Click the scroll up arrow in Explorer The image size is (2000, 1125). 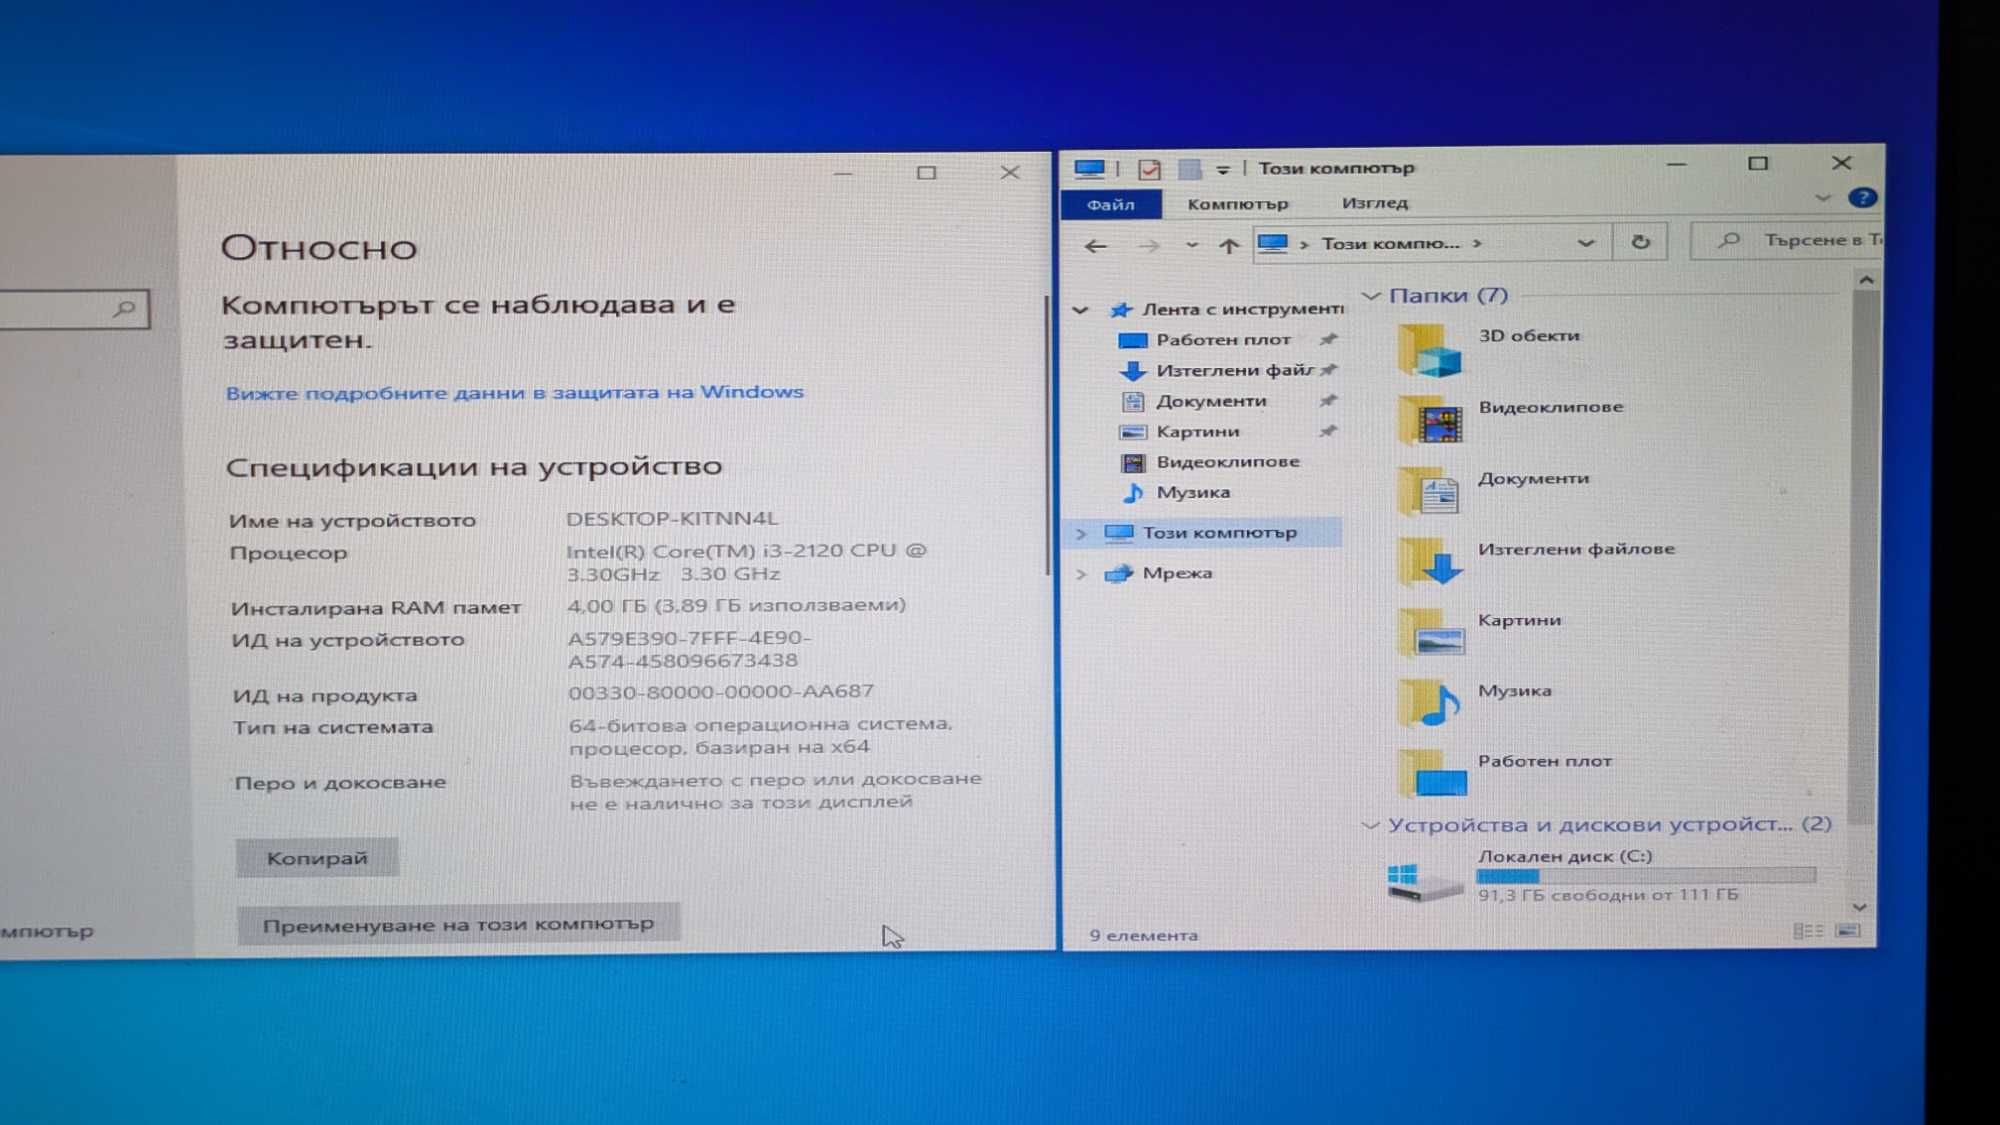(1866, 280)
